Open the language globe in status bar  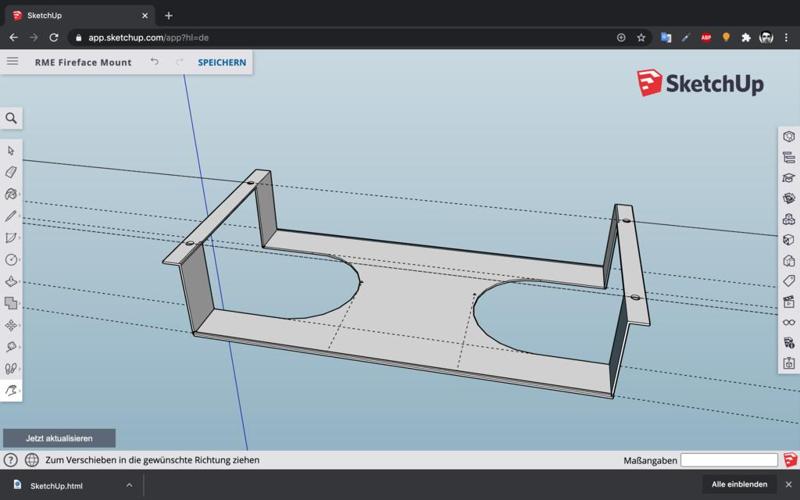[x=32, y=460]
